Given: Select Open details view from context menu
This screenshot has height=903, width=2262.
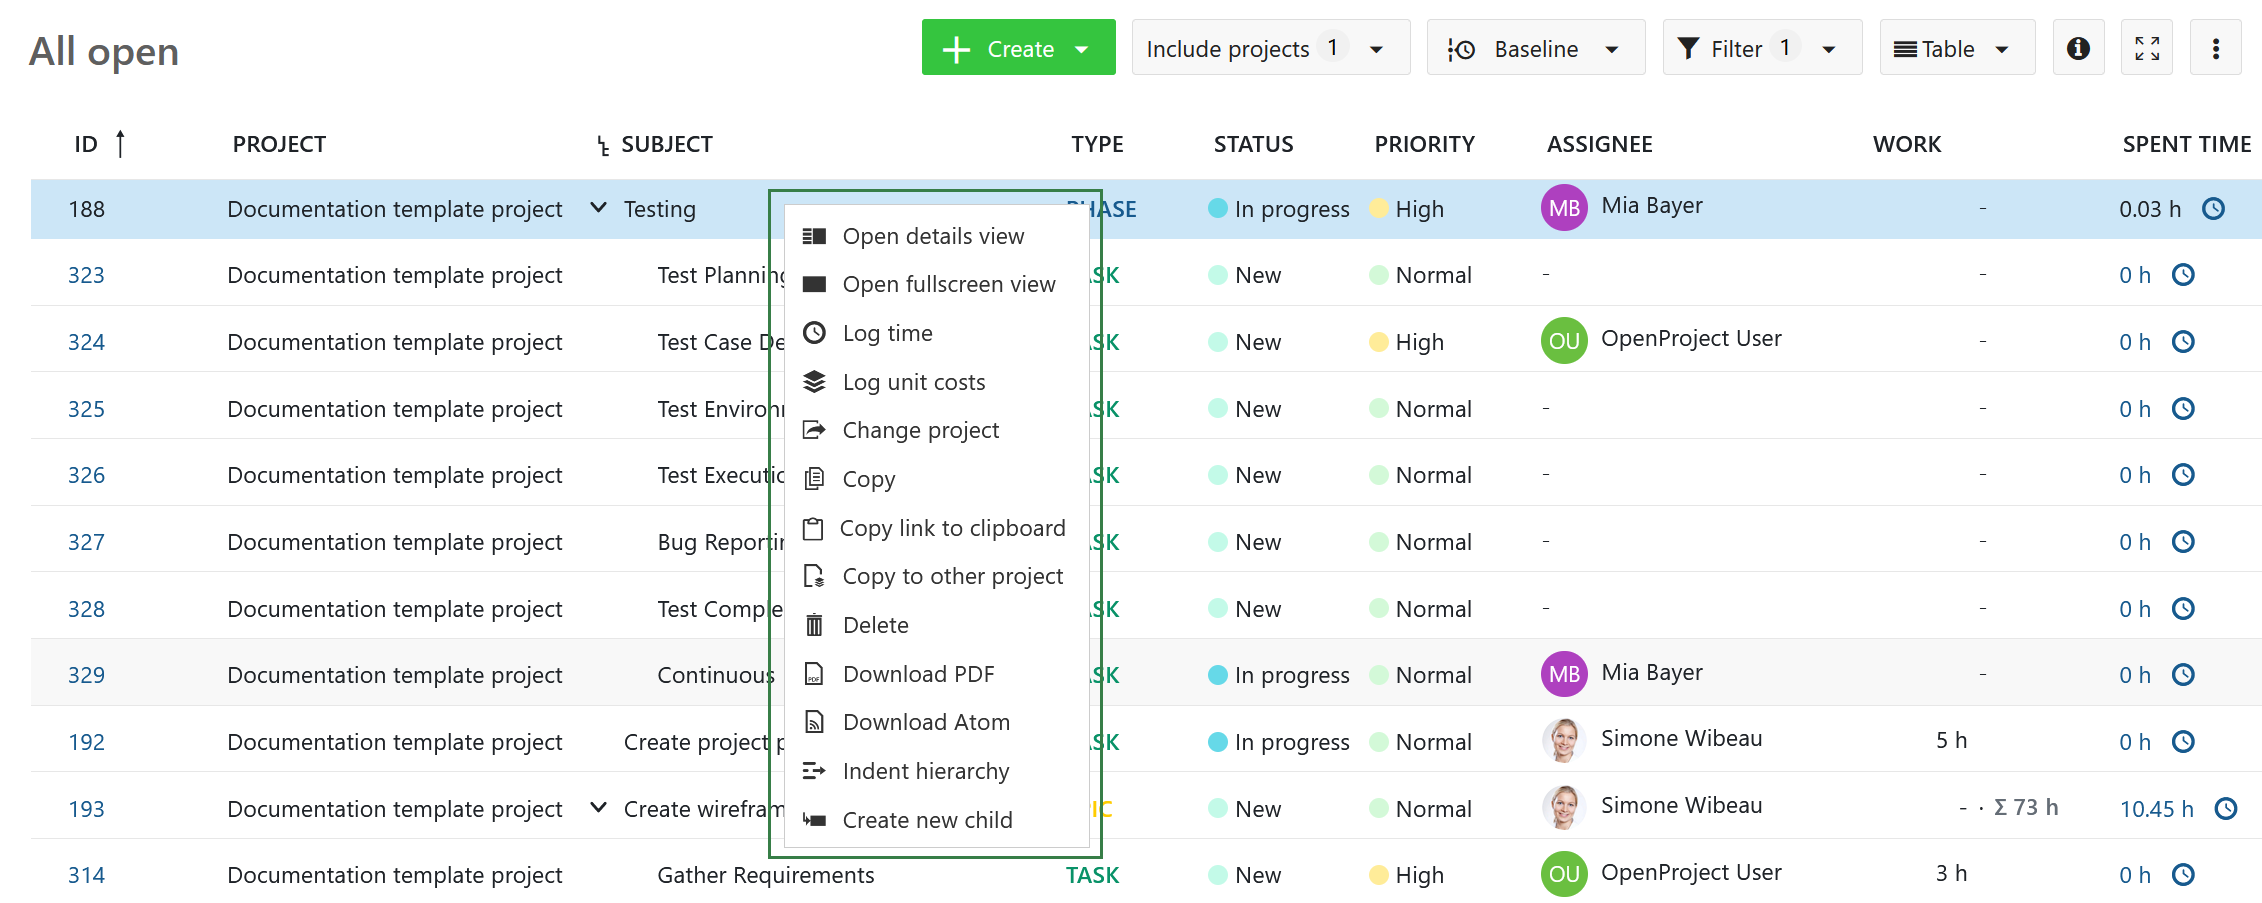Looking at the screenshot, I should coord(932,237).
